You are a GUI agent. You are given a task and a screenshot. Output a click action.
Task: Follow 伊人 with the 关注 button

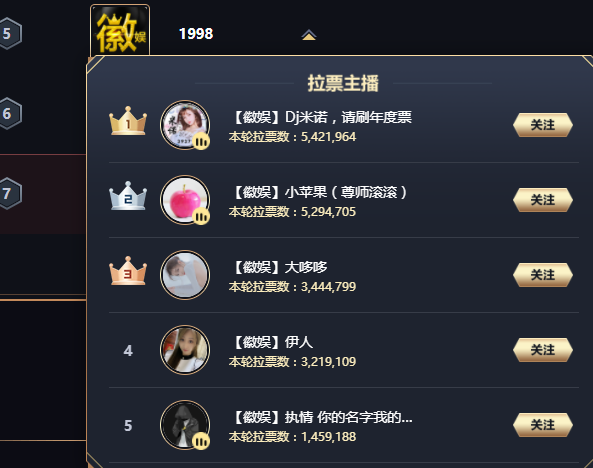(543, 350)
